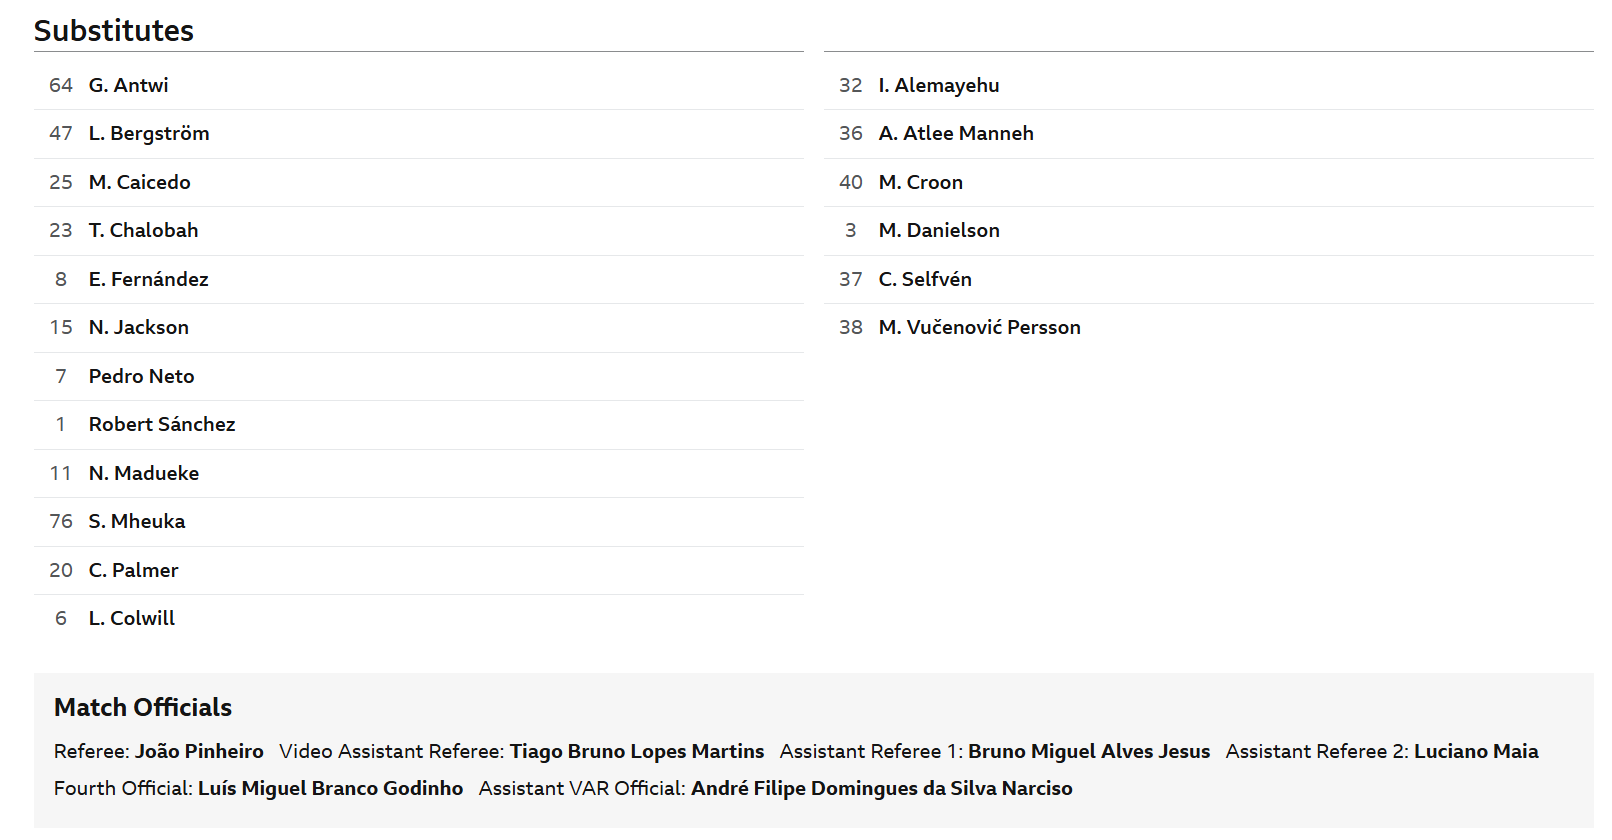Select I. Alemayehu substitute
The image size is (1612, 840).
click(x=939, y=85)
